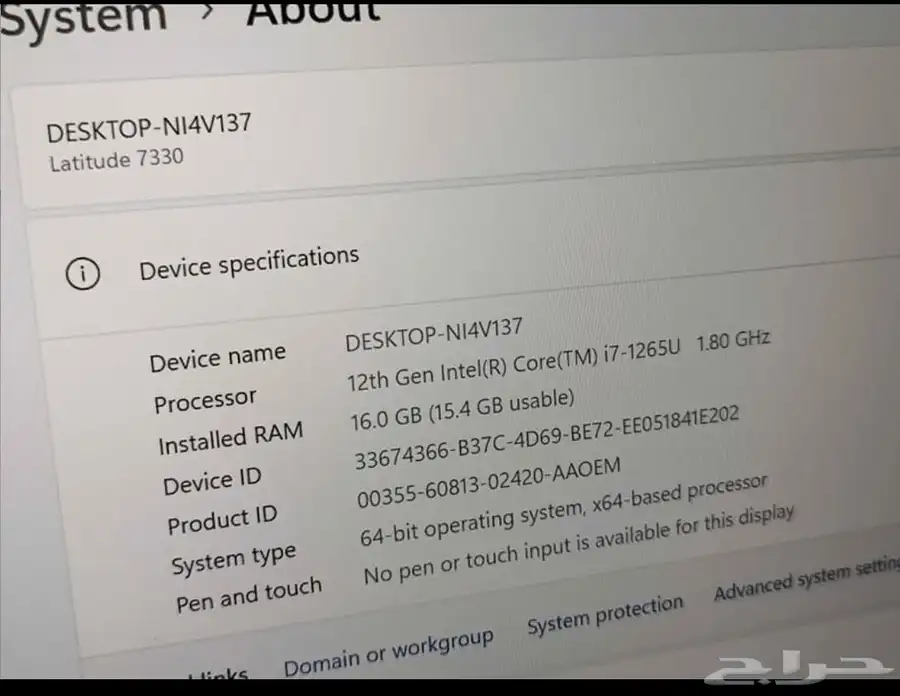Click the About breadcrumb heading
This screenshot has width=900, height=696.
[313, 13]
